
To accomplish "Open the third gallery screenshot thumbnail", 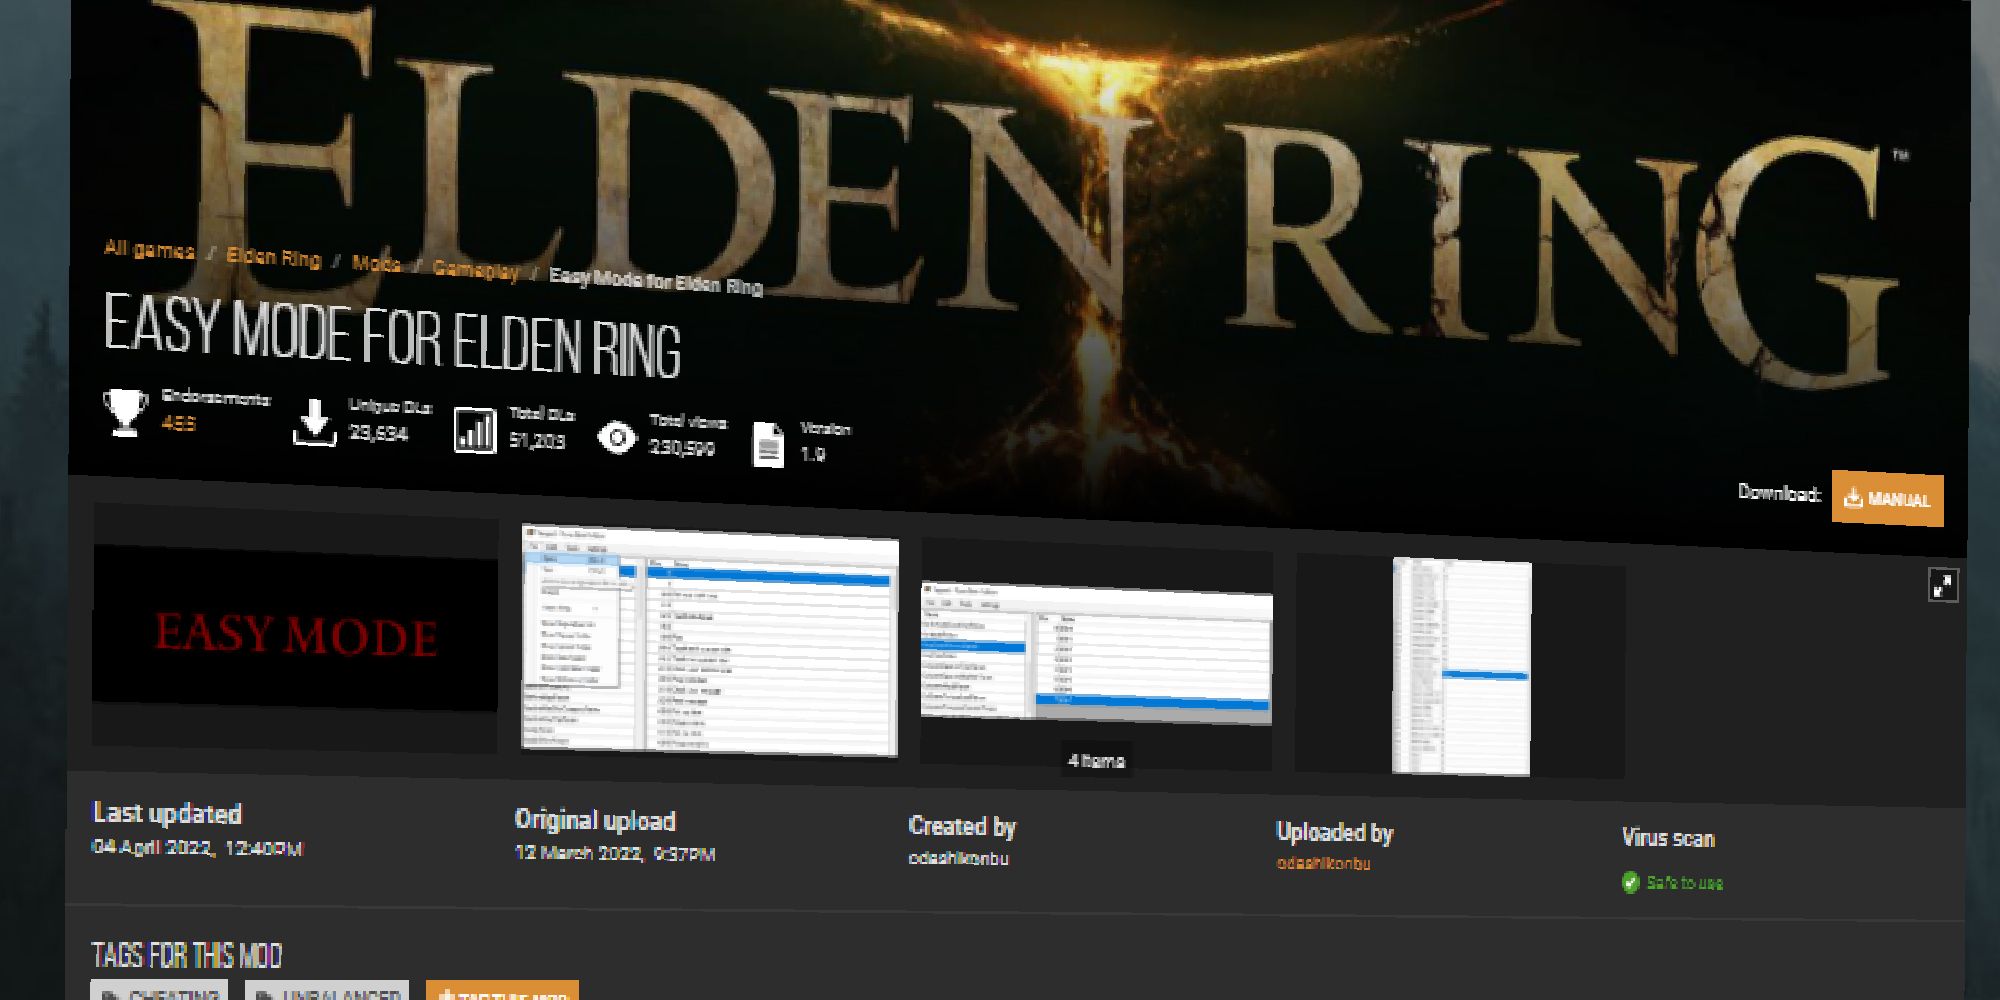I will click(x=1096, y=652).
